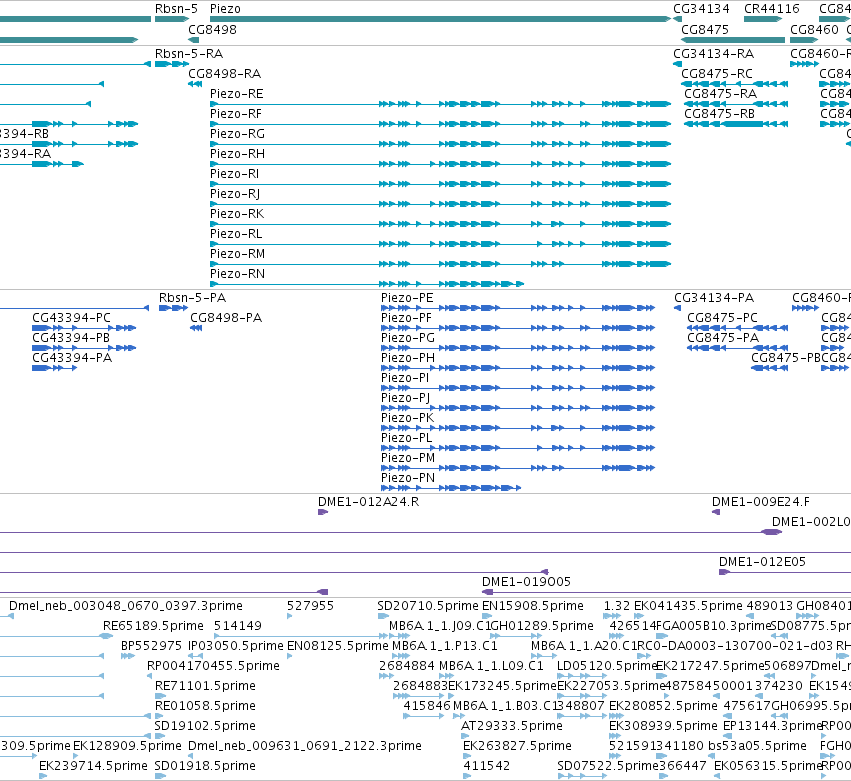The height and width of the screenshot is (781, 851).
Task: Open transcript Rbsn-5-RA
Action: point(189,54)
